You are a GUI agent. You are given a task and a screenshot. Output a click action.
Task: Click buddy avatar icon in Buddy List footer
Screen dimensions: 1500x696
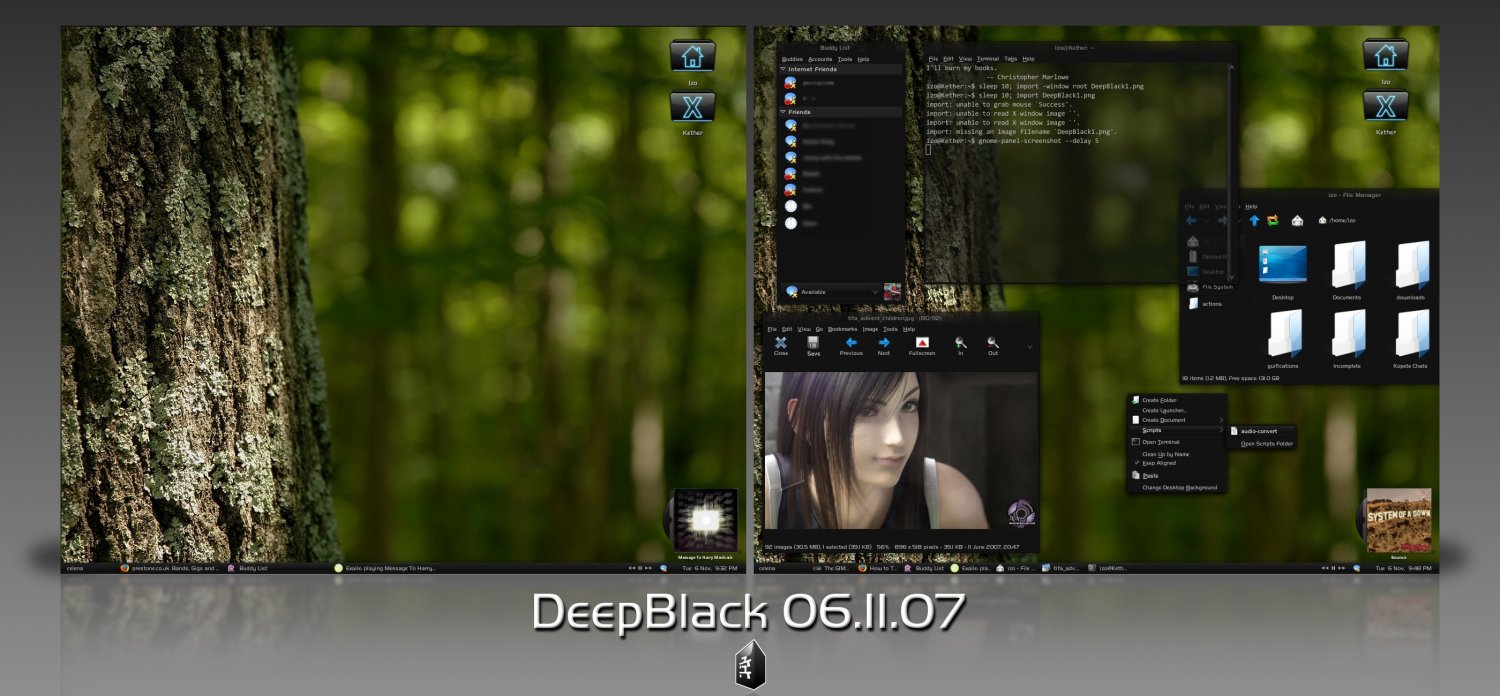(892, 292)
